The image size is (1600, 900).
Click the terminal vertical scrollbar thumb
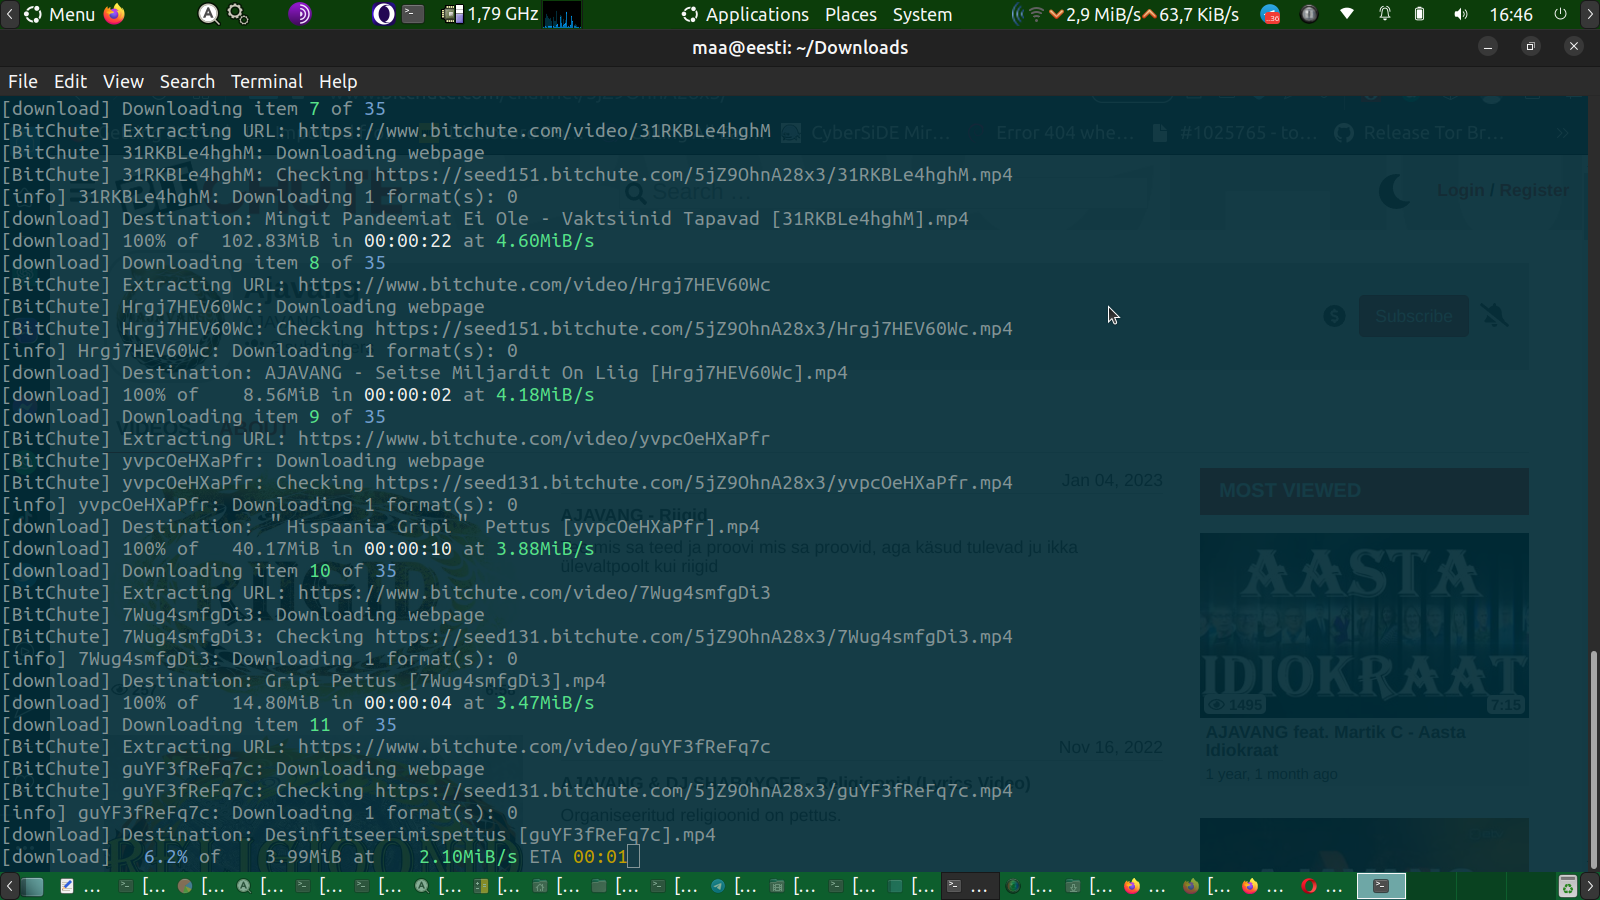[1593, 760]
